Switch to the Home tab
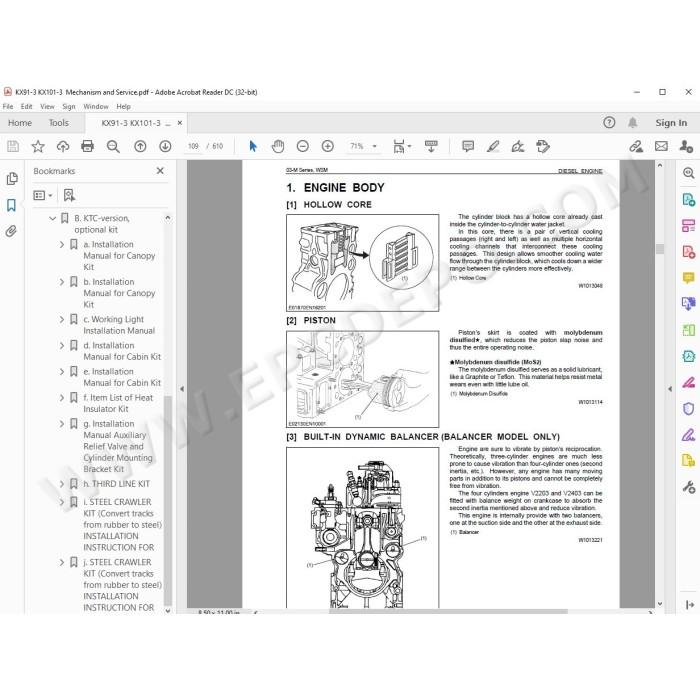 pyautogui.click(x=20, y=123)
